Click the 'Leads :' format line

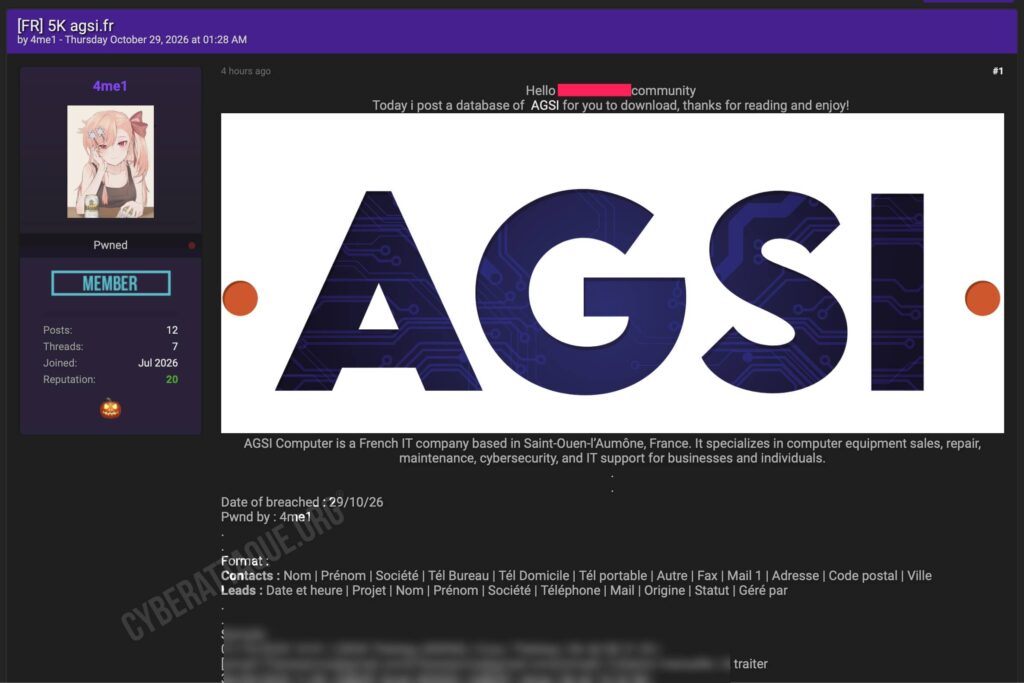coord(504,590)
